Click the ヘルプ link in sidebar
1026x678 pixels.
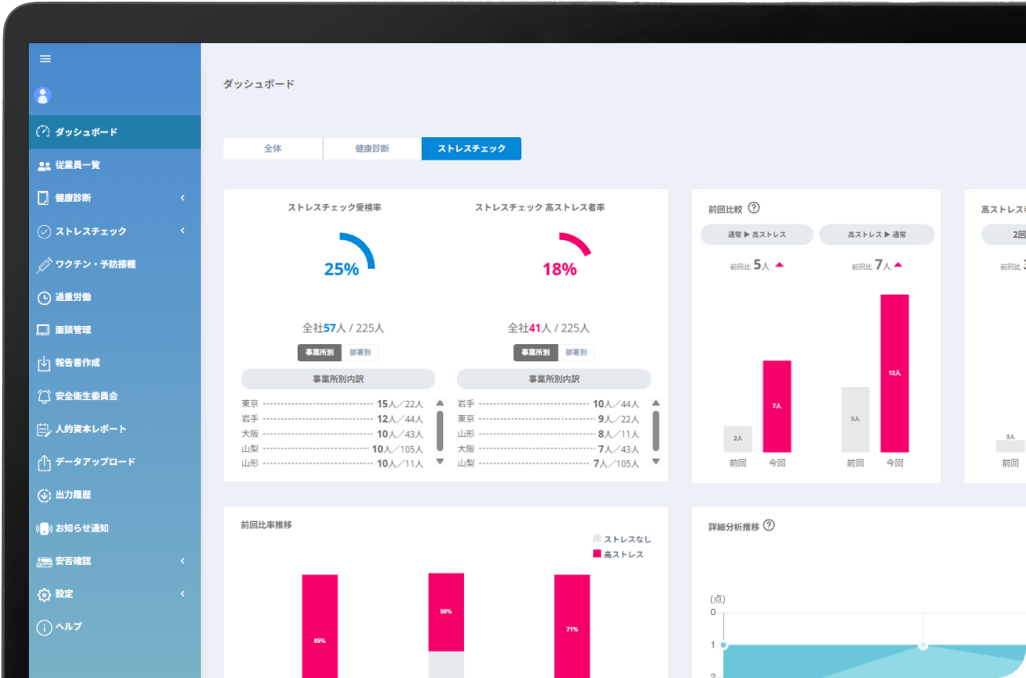point(68,627)
